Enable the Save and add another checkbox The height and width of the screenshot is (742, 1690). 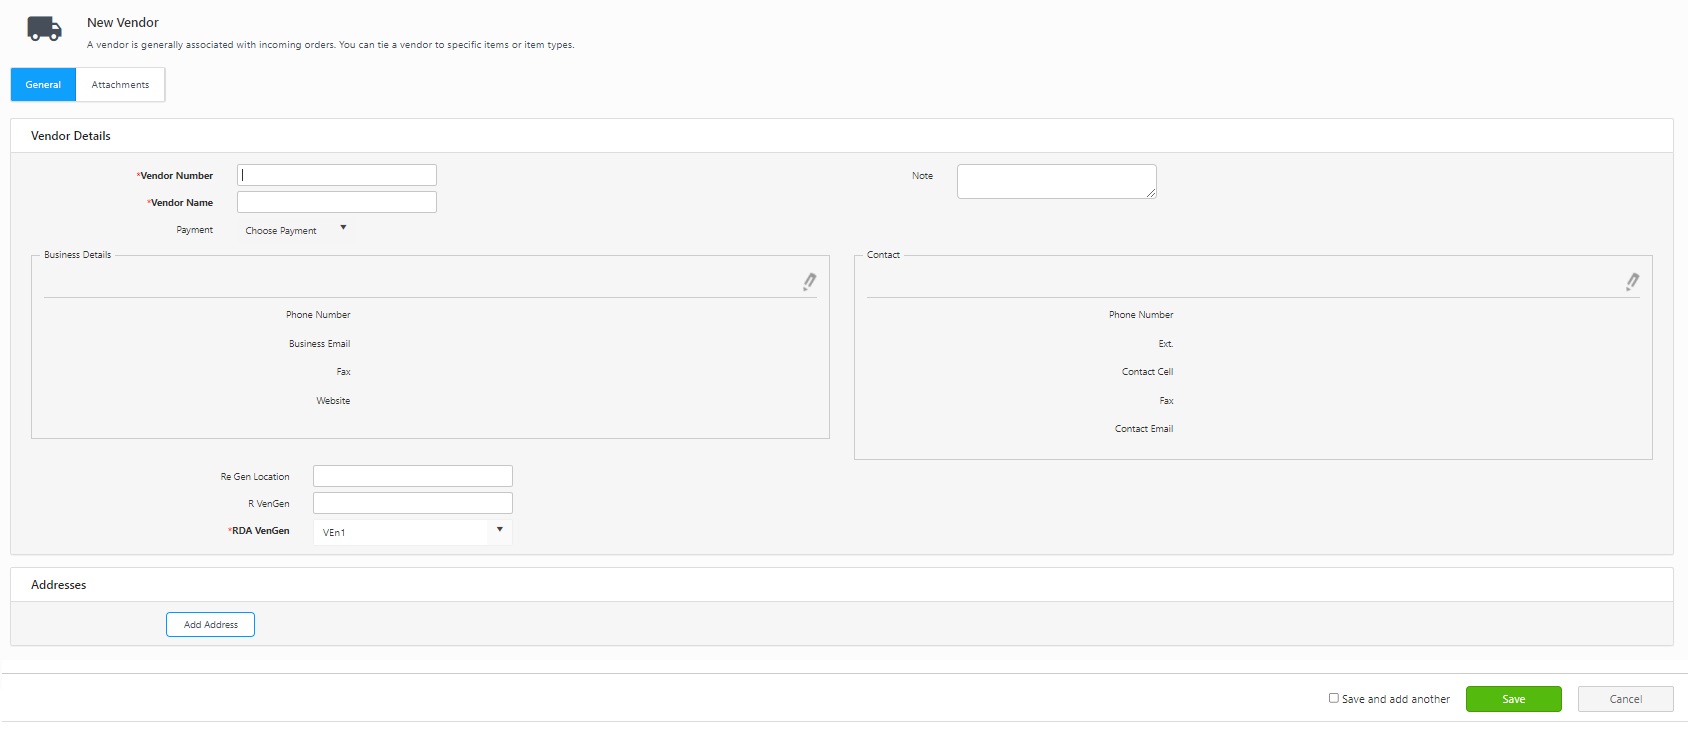1333,698
